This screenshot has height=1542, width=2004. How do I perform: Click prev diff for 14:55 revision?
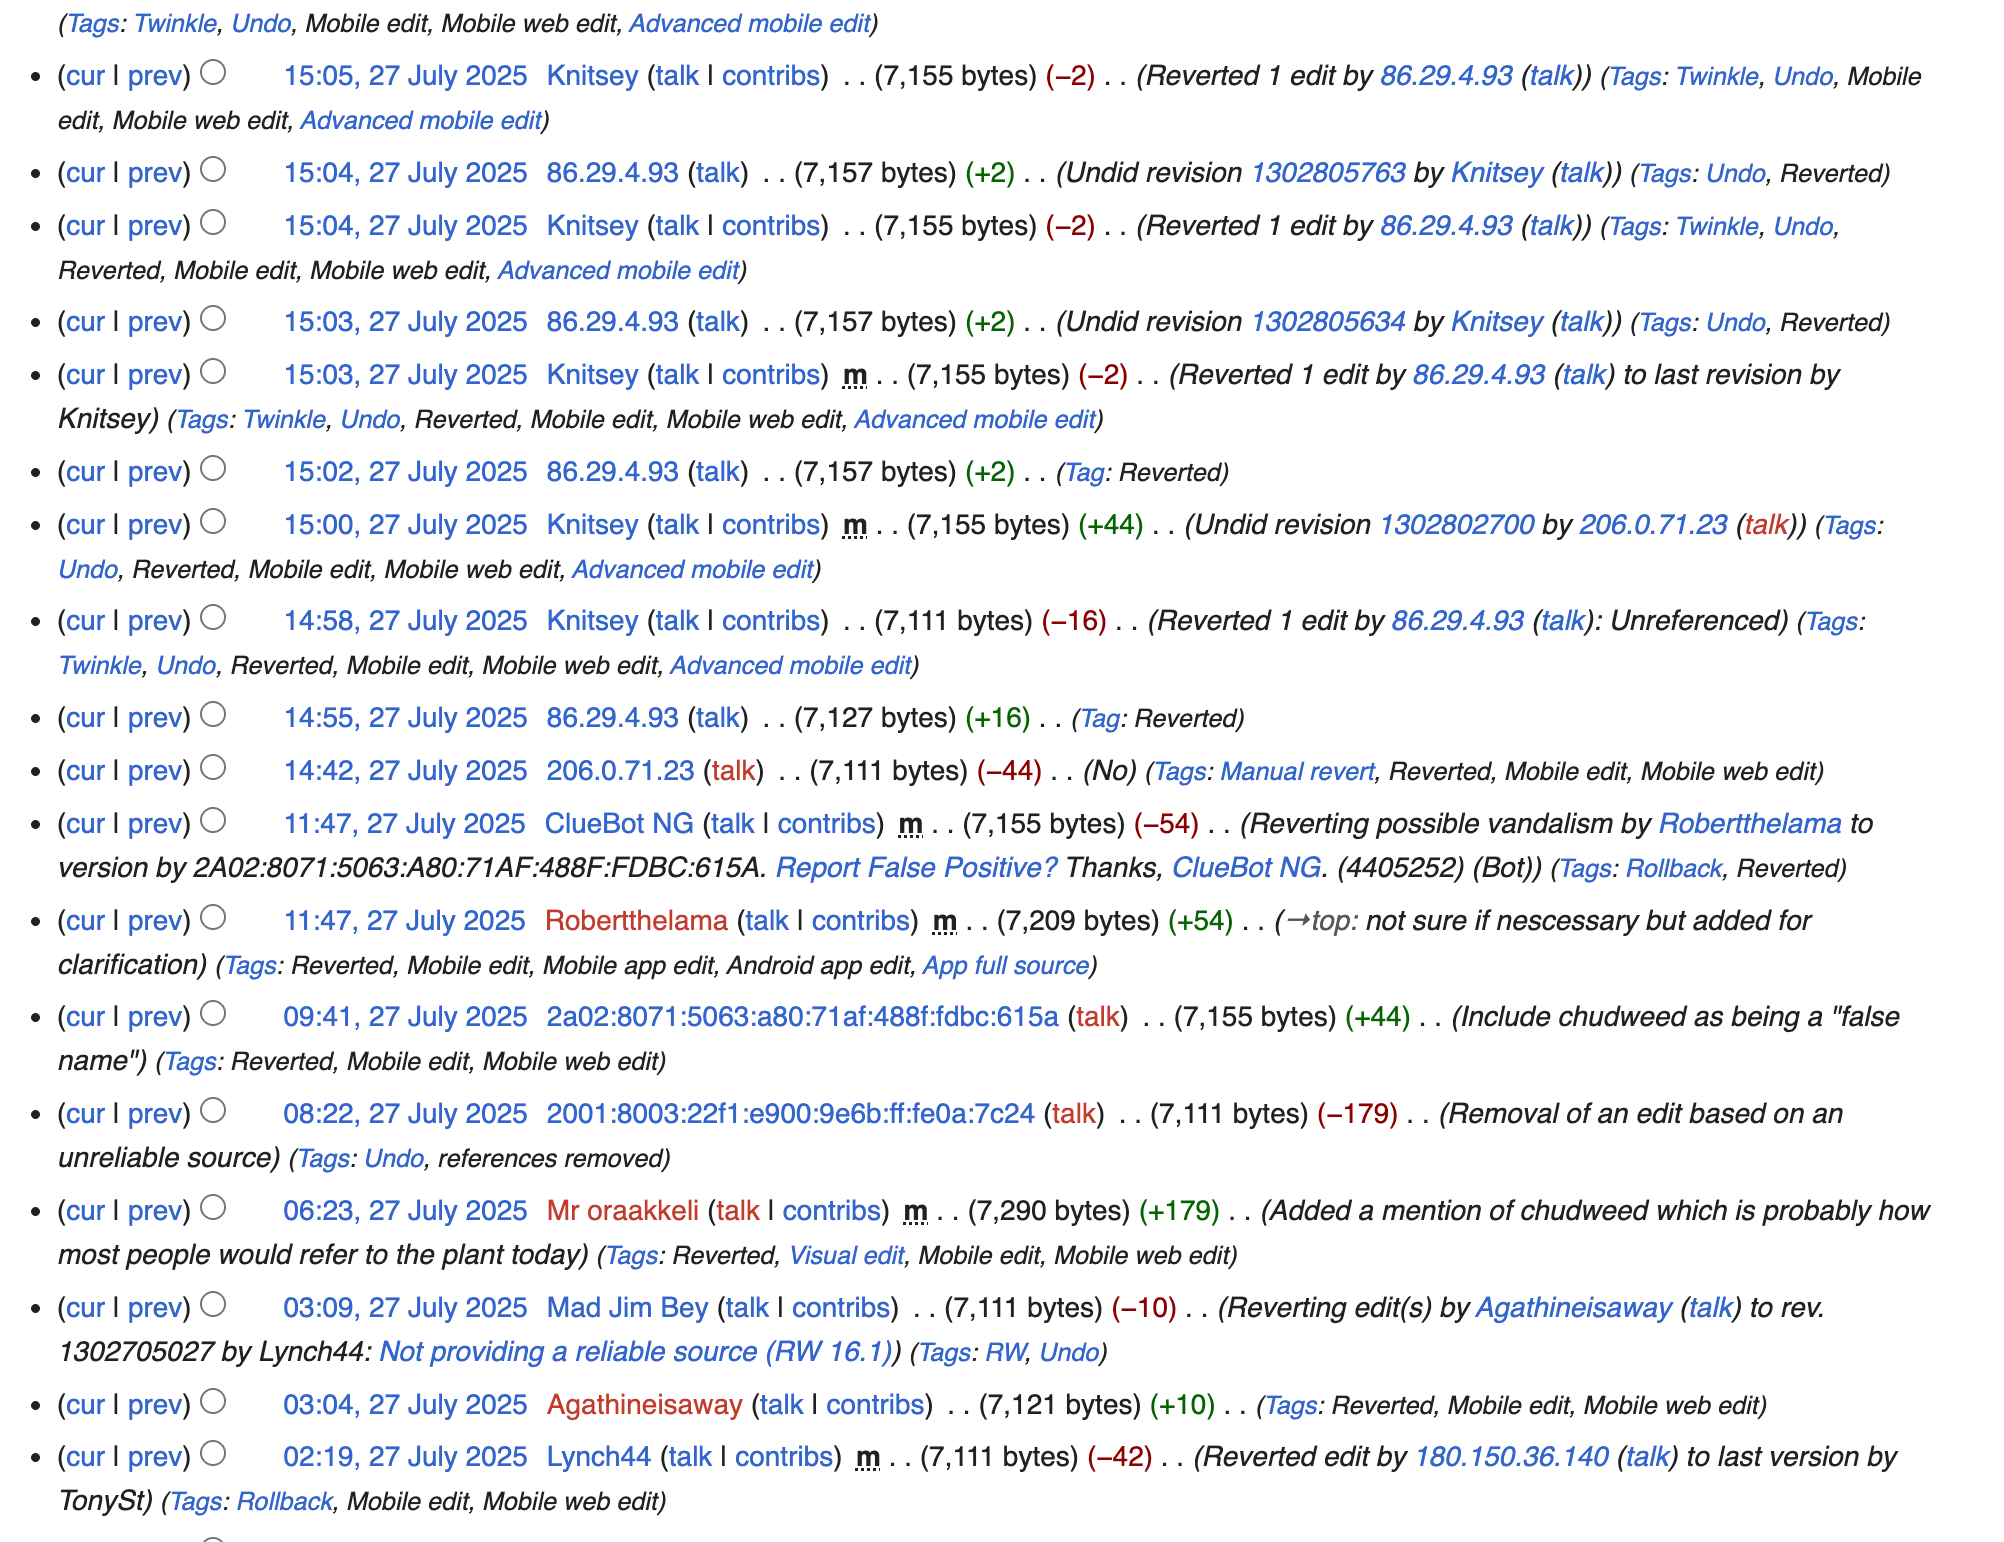tap(154, 717)
